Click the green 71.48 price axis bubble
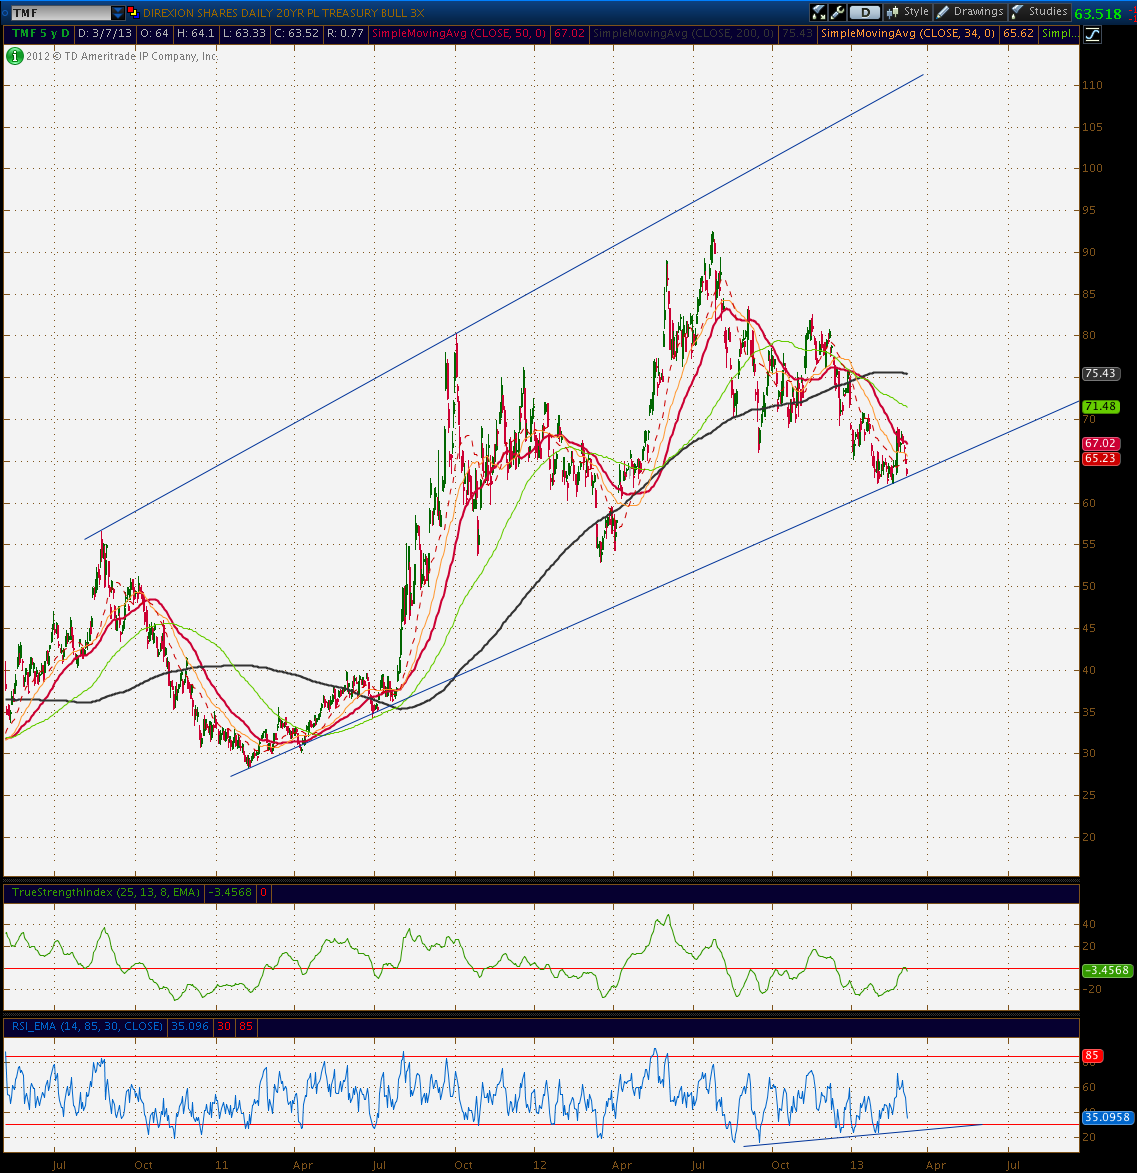The height and width of the screenshot is (1173, 1137). click(x=1100, y=406)
